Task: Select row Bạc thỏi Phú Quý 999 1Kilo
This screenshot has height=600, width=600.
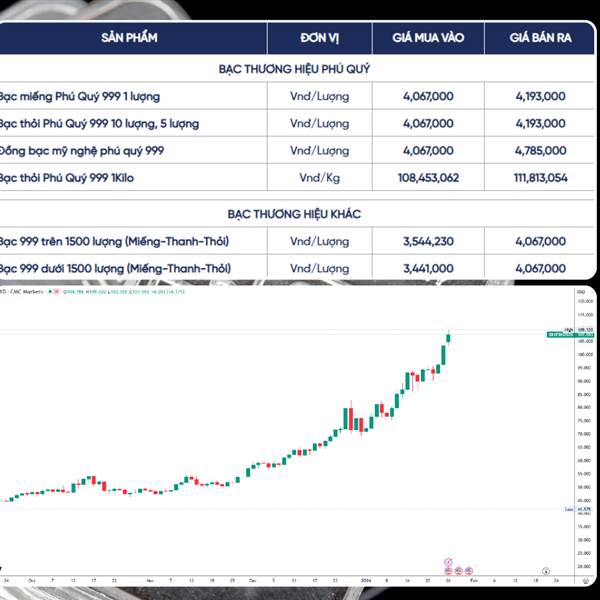Action: [297, 178]
